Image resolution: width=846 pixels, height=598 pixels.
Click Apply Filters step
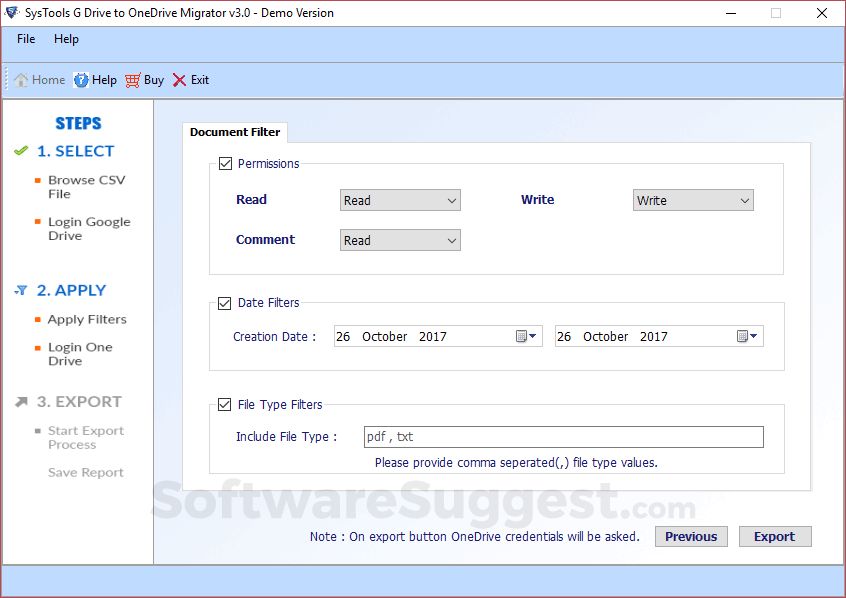coord(87,320)
